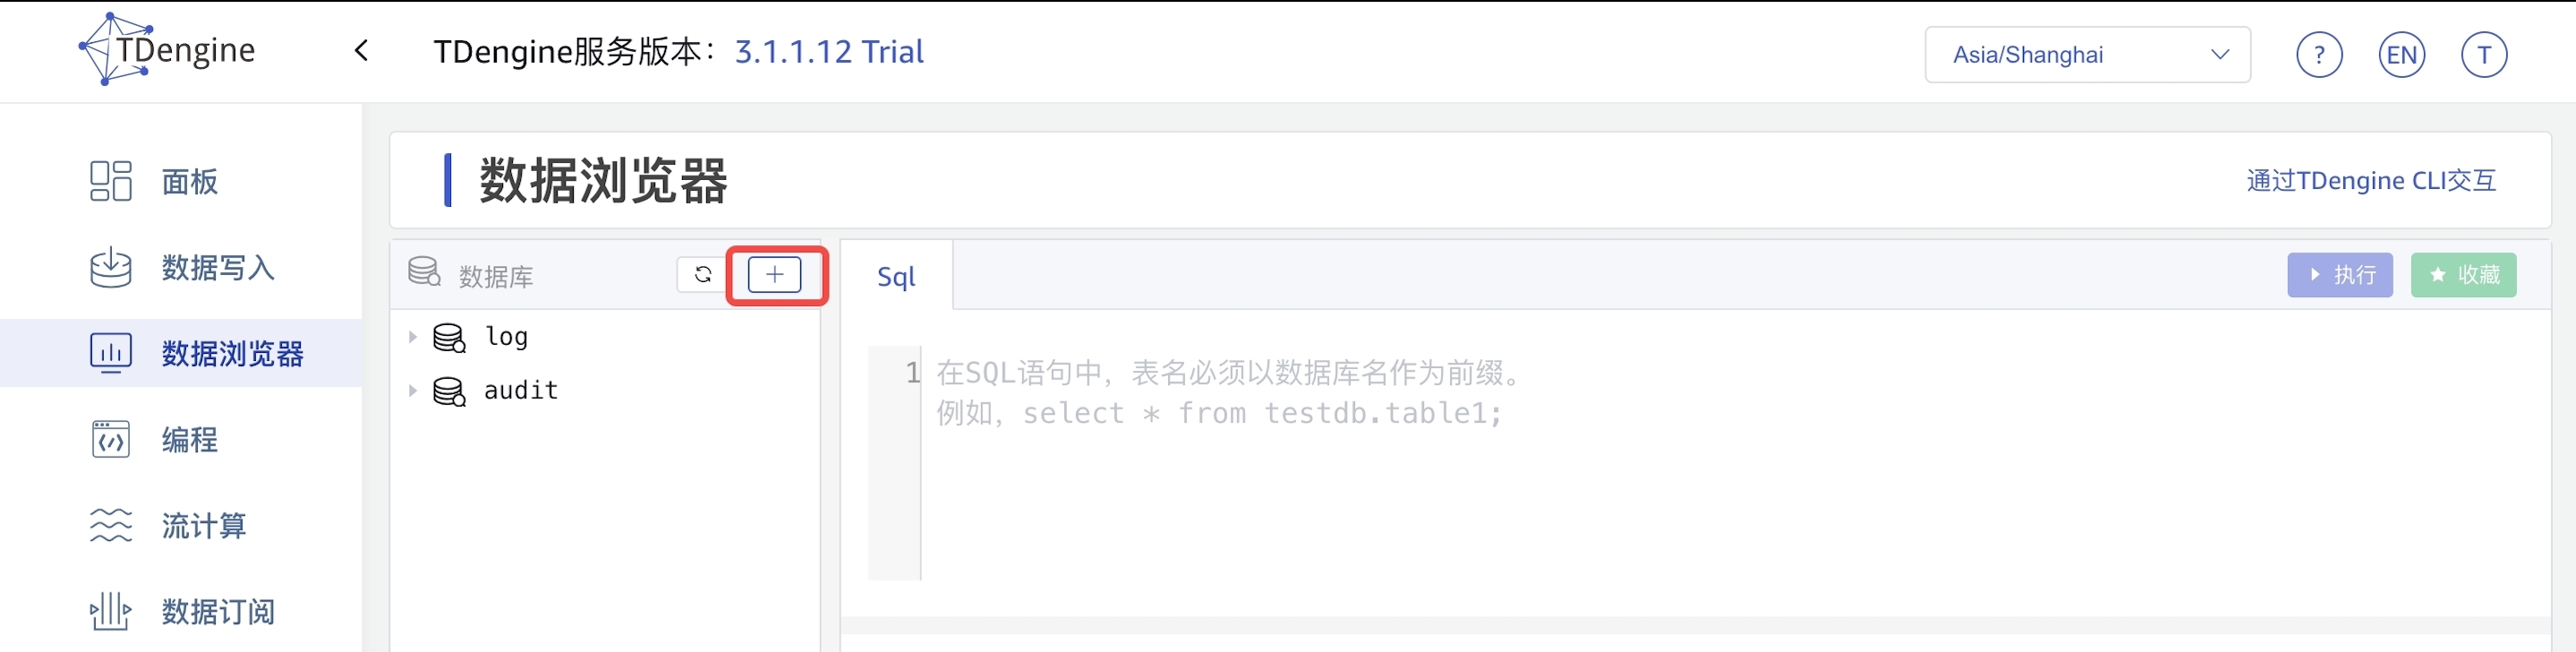Select the Sql tab
This screenshot has width=2576, height=652.
[896, 276]
